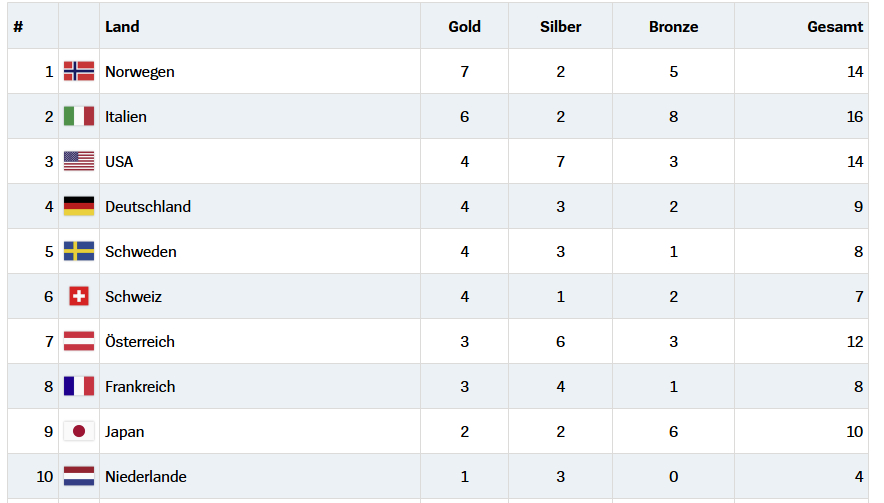
Task: Sort by the Gold column header
Action: [x=464, y=27]
